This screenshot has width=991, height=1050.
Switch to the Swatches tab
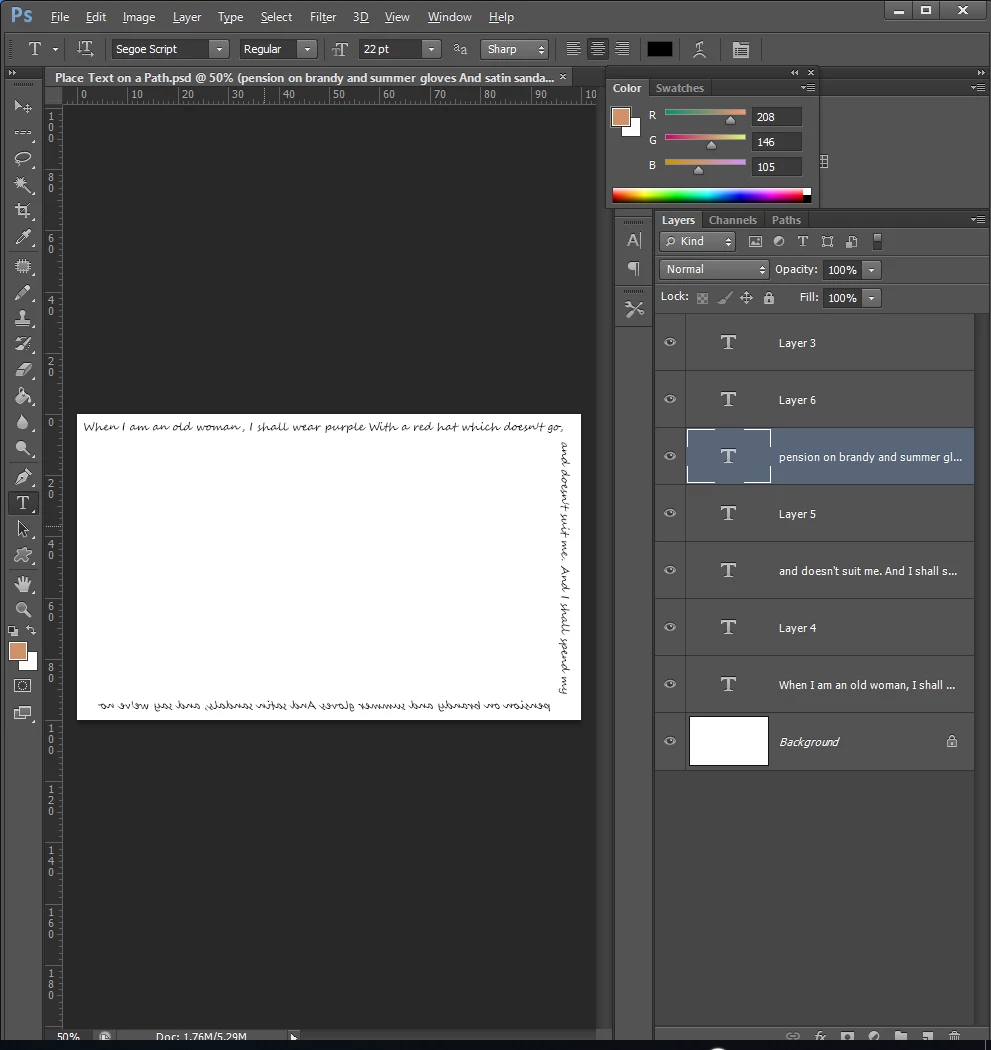point(679,88)
